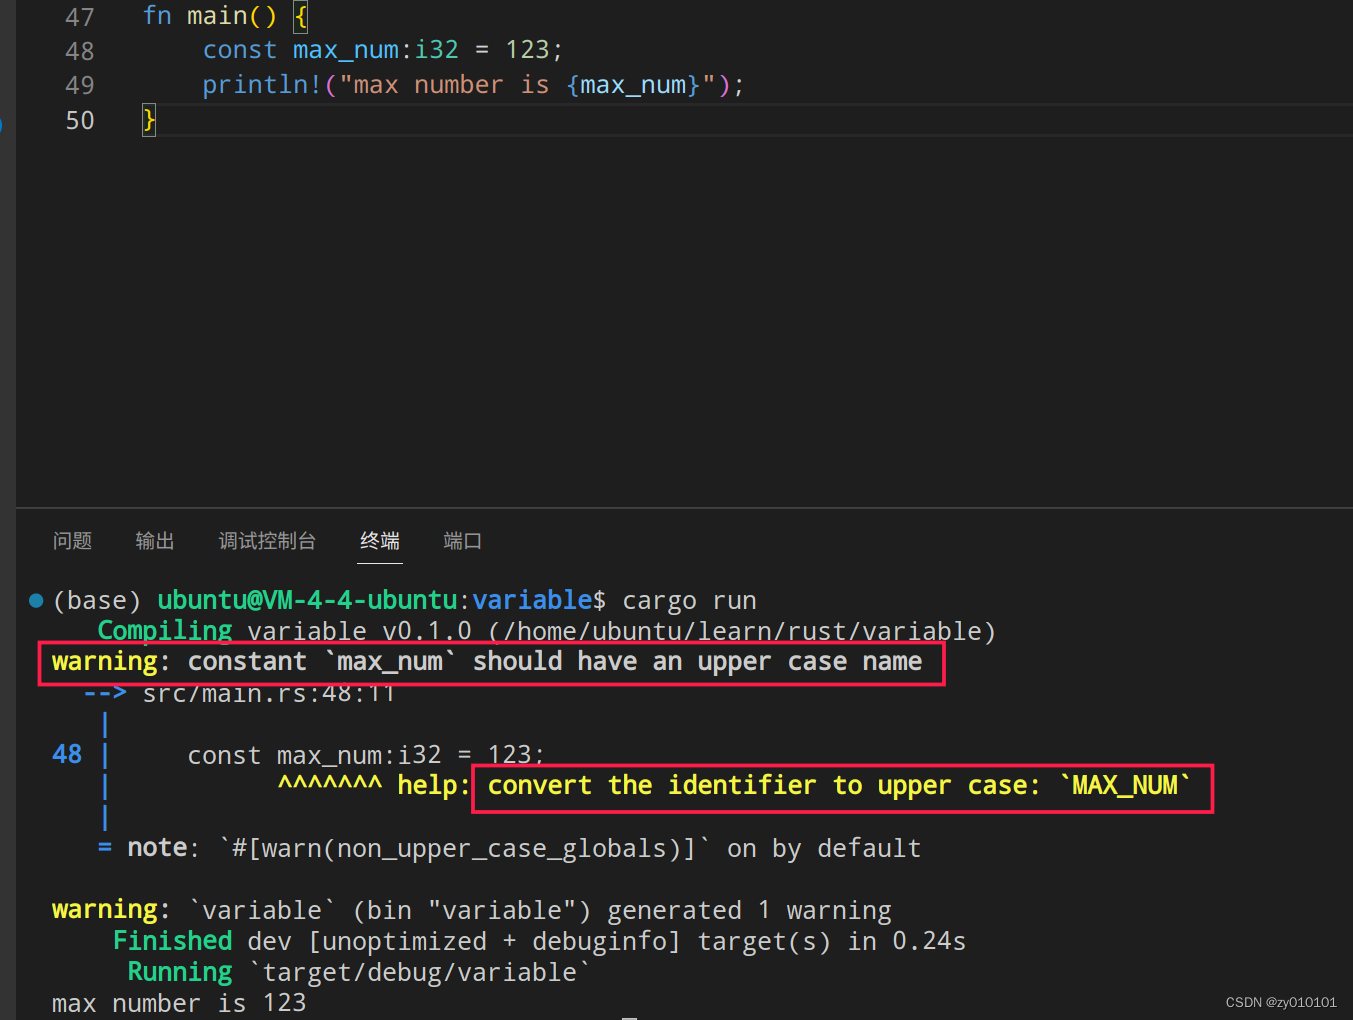Open /home/ubuntu/learn/rust/variable path in terminal
This screenshot has height=1020, width=1353.
pyautogui.click(x=742, y=631)
